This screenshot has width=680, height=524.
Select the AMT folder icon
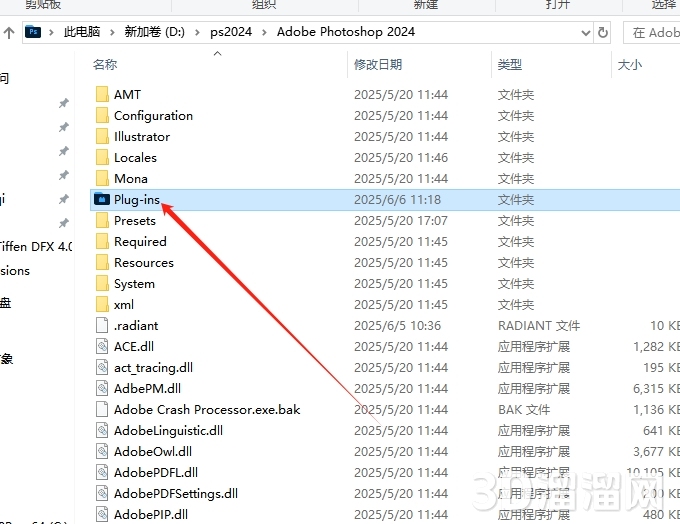point(102,94)
